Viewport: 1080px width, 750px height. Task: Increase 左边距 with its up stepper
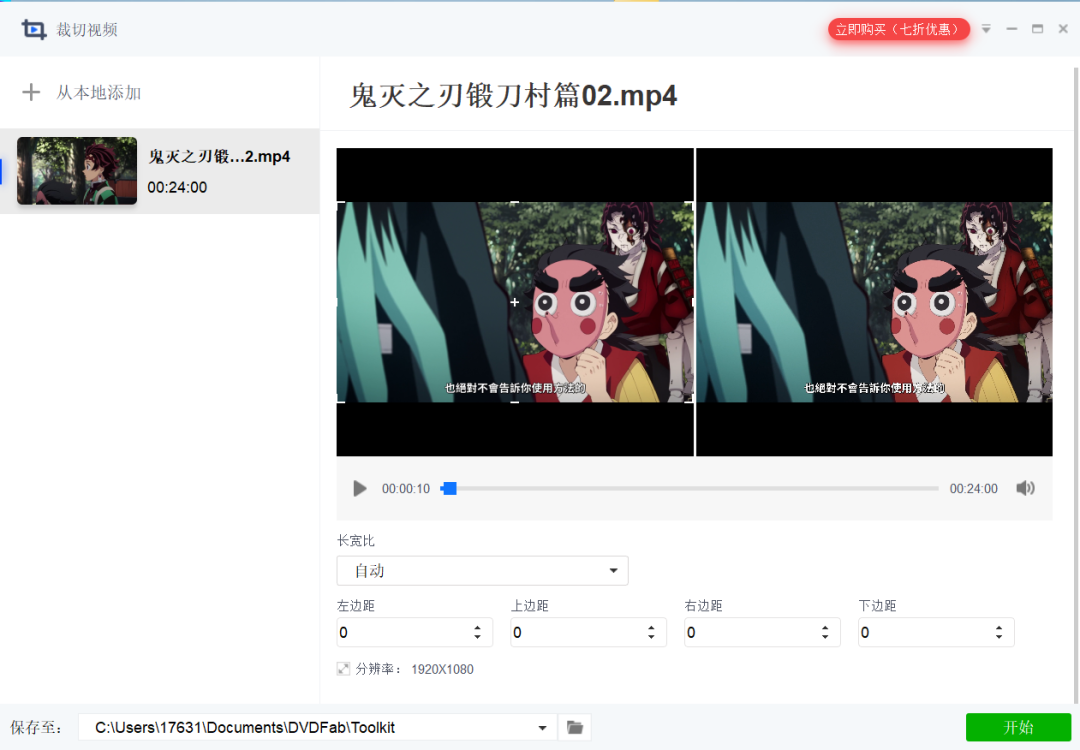point(477,627)
